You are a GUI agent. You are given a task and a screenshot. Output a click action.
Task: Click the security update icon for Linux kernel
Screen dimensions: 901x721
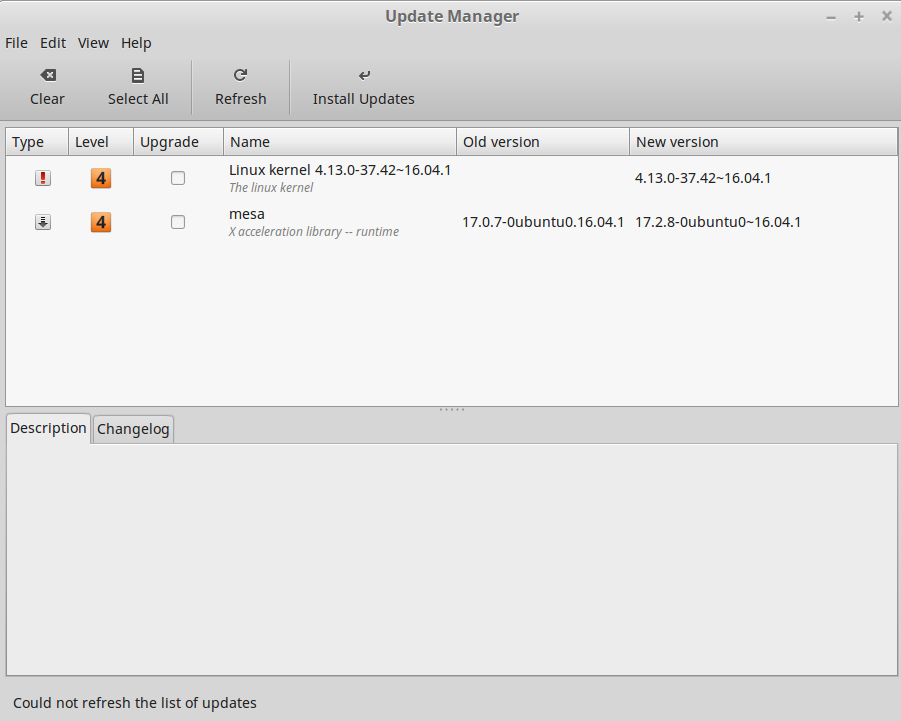pyautogui.click(x=43, y=178)
